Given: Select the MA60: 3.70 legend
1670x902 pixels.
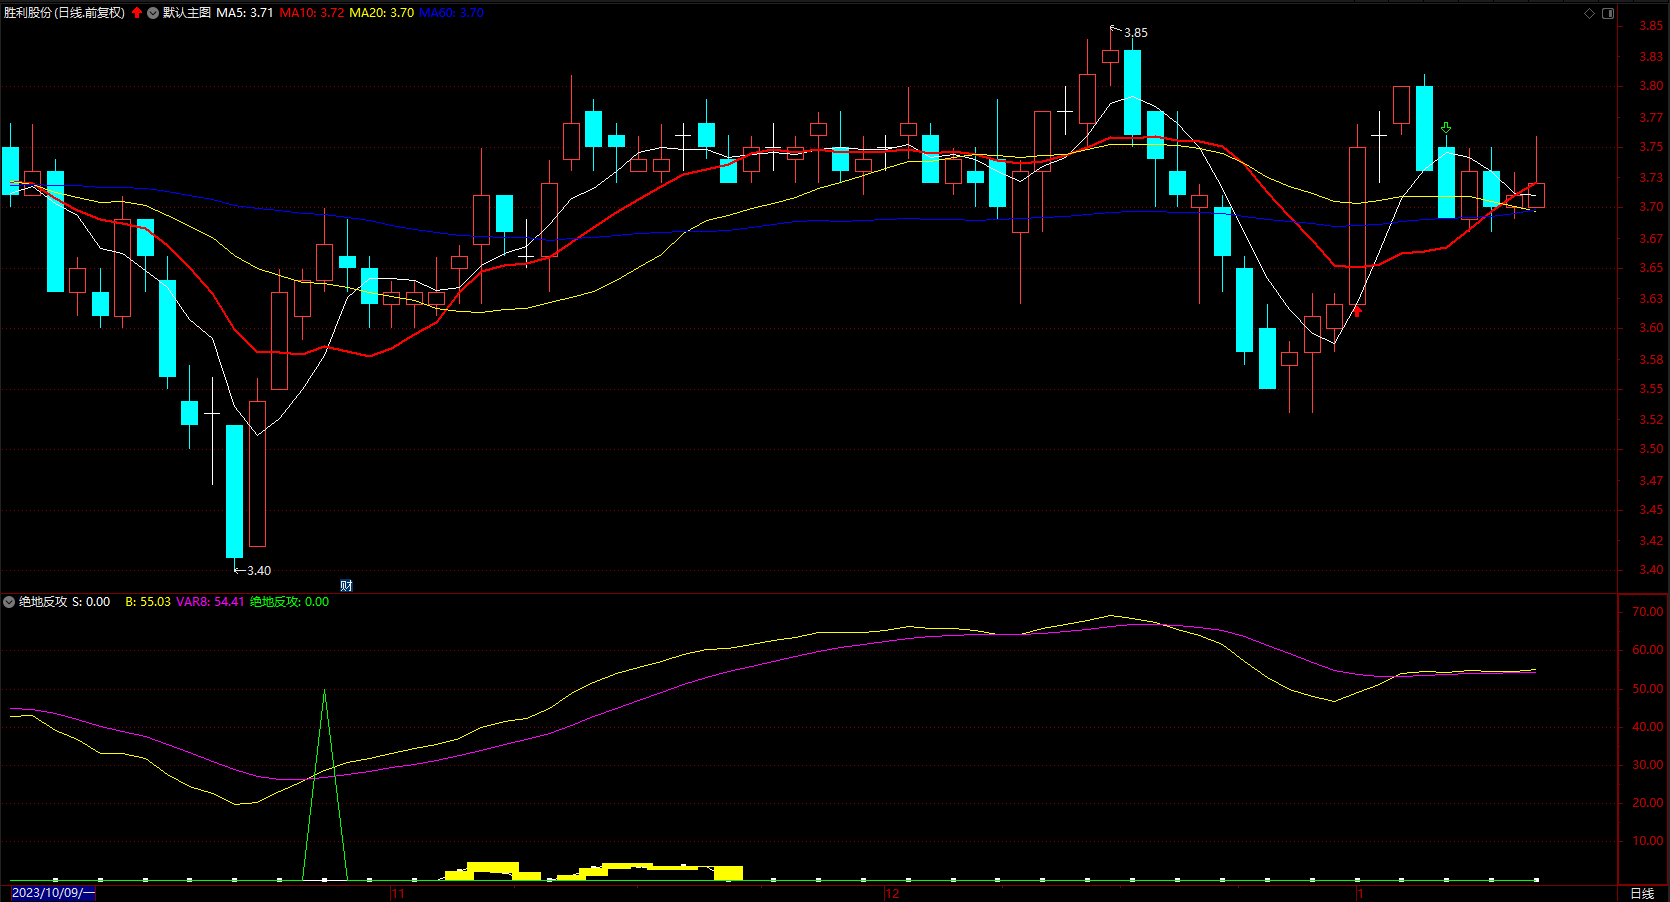Looking at the screenshot, I should coord(451,13).
